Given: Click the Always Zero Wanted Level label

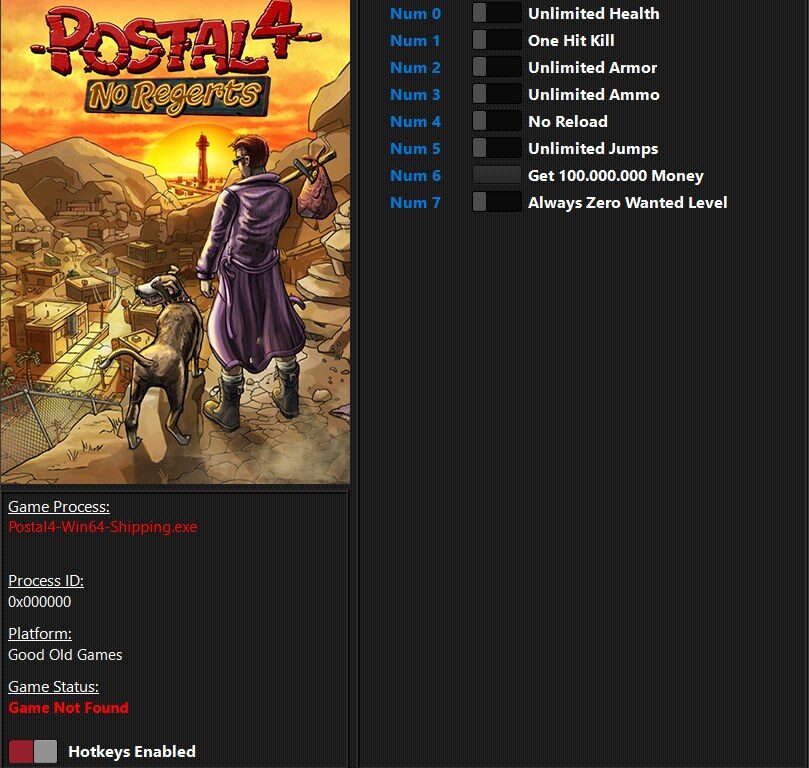Looking at the screenshot, I should (627, 203).
